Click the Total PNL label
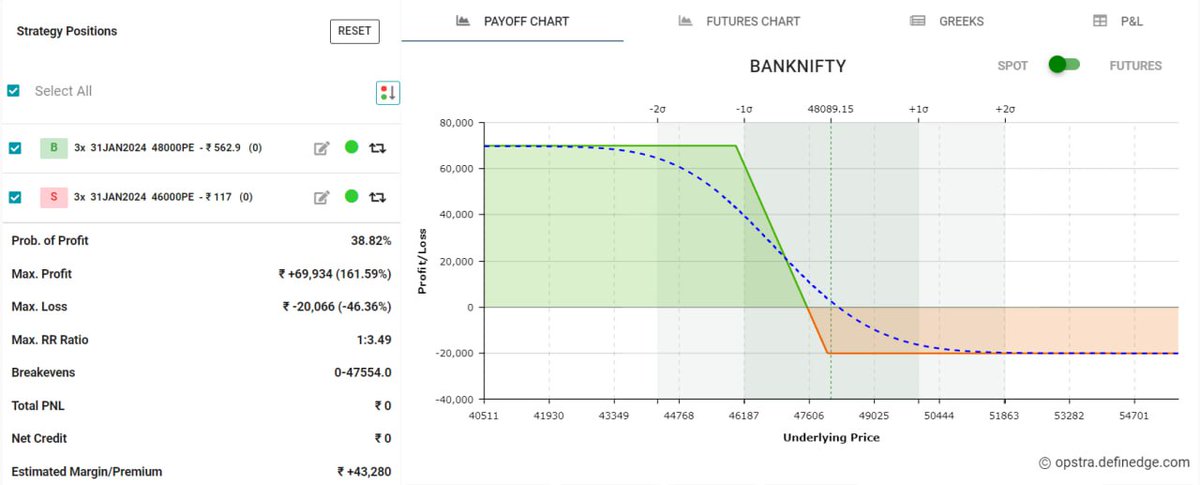 [38, 406]
